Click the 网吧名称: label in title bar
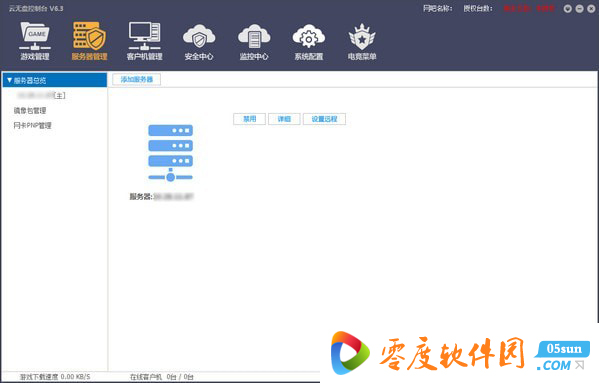The width and height of the screenshot is (599, 383). 438,8
